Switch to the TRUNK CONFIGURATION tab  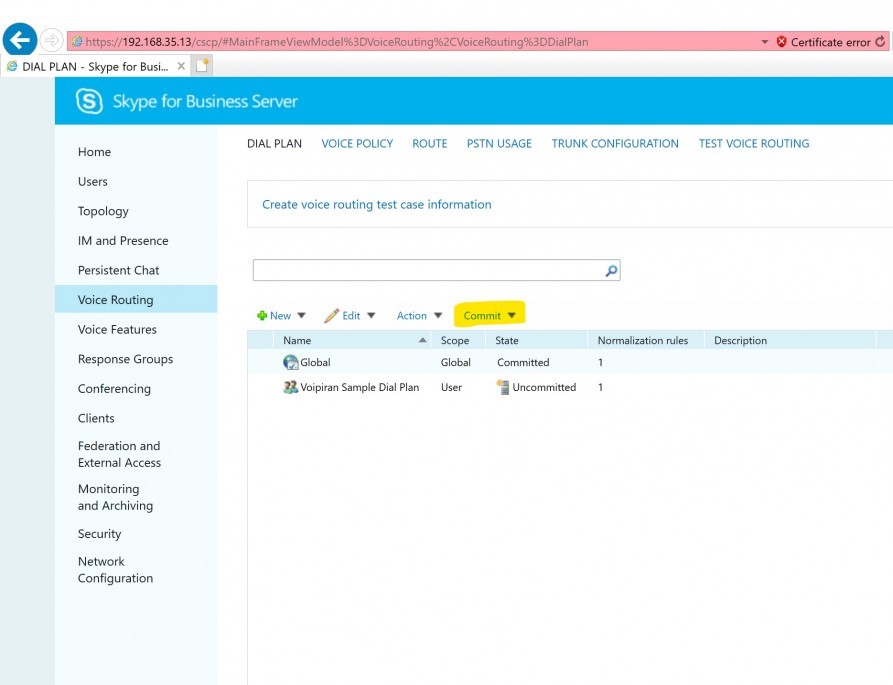[x=615, y=143]
